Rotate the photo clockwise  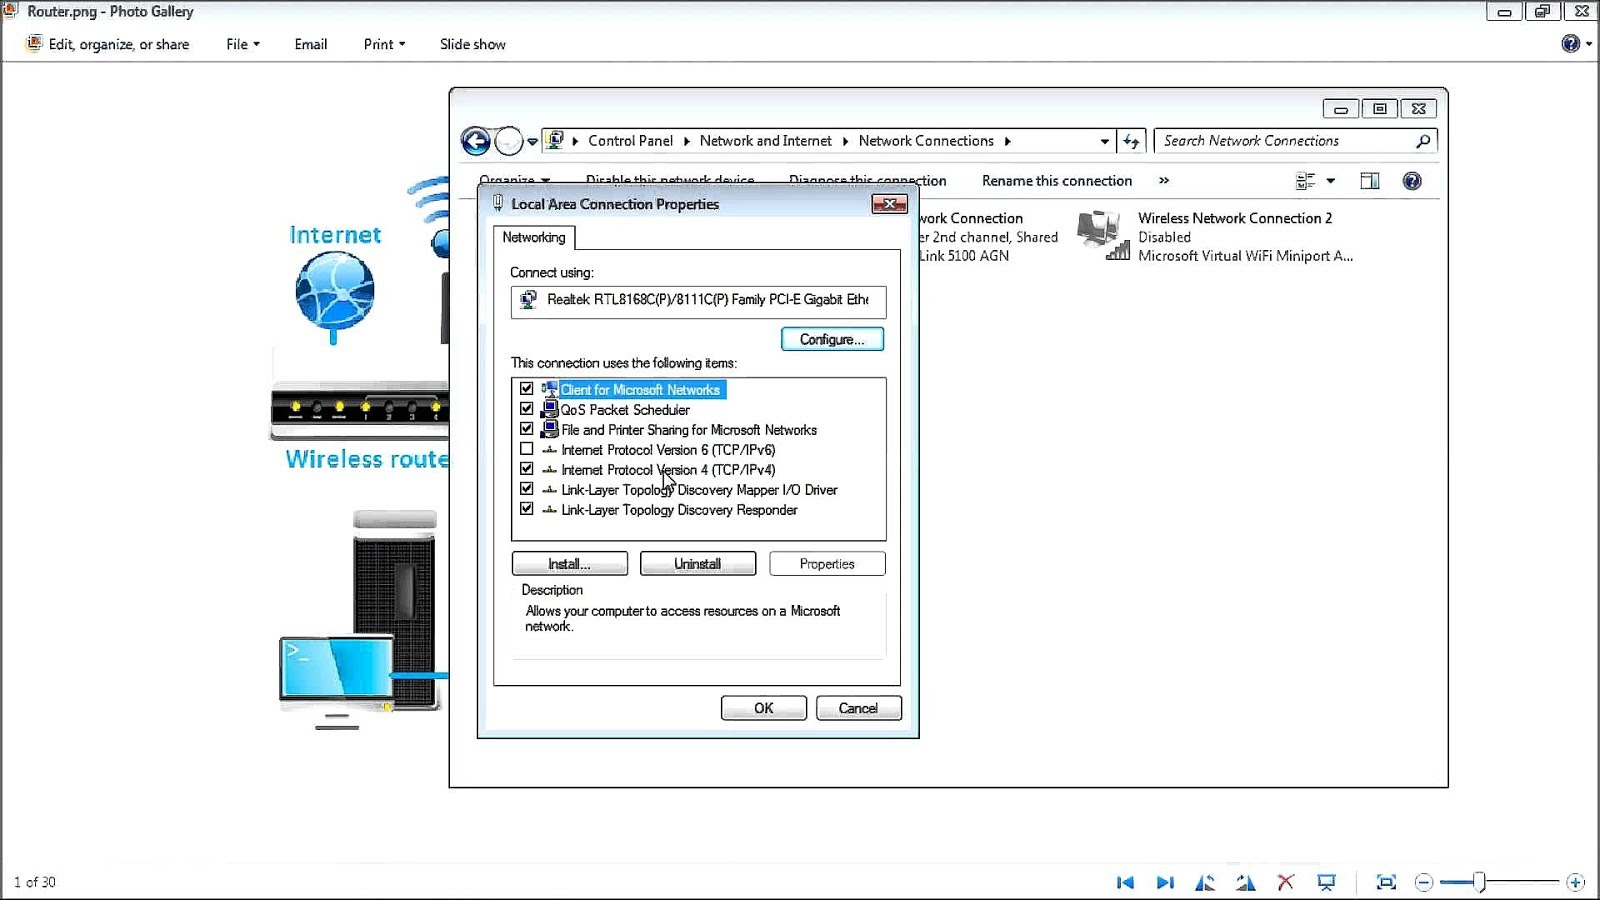click(x=1245, y=882)
